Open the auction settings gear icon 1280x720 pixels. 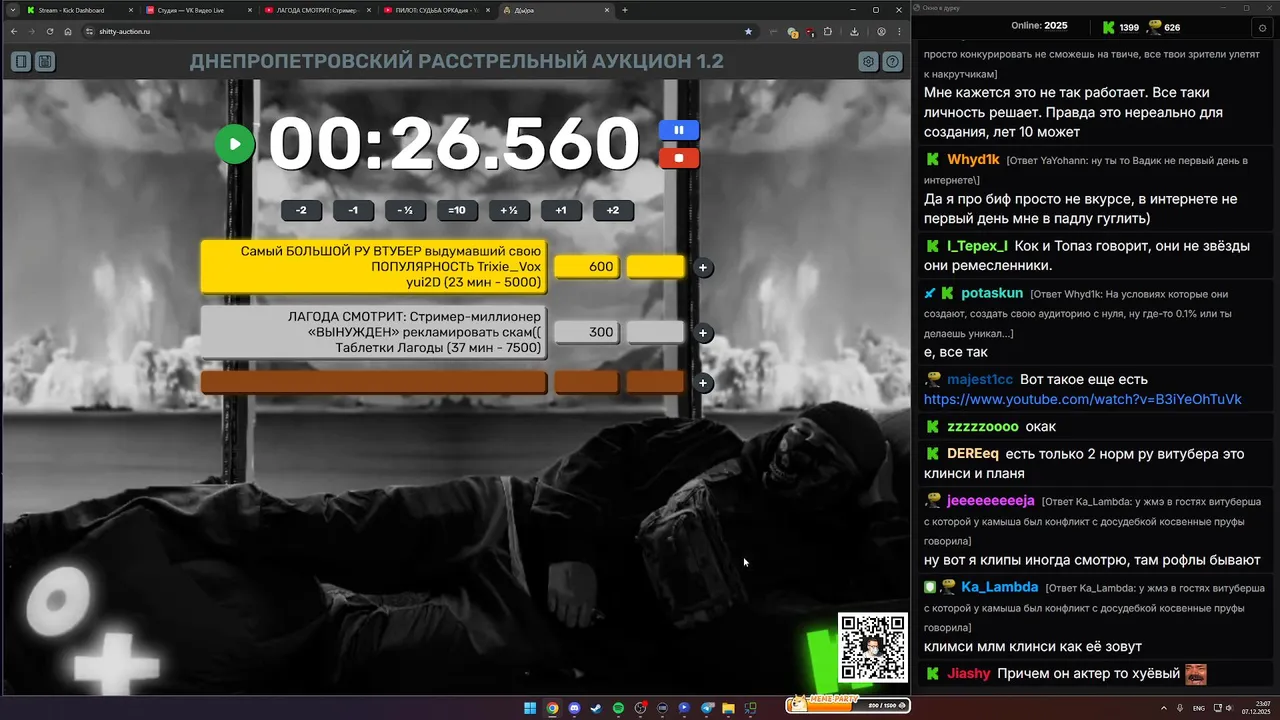(868, 62)
